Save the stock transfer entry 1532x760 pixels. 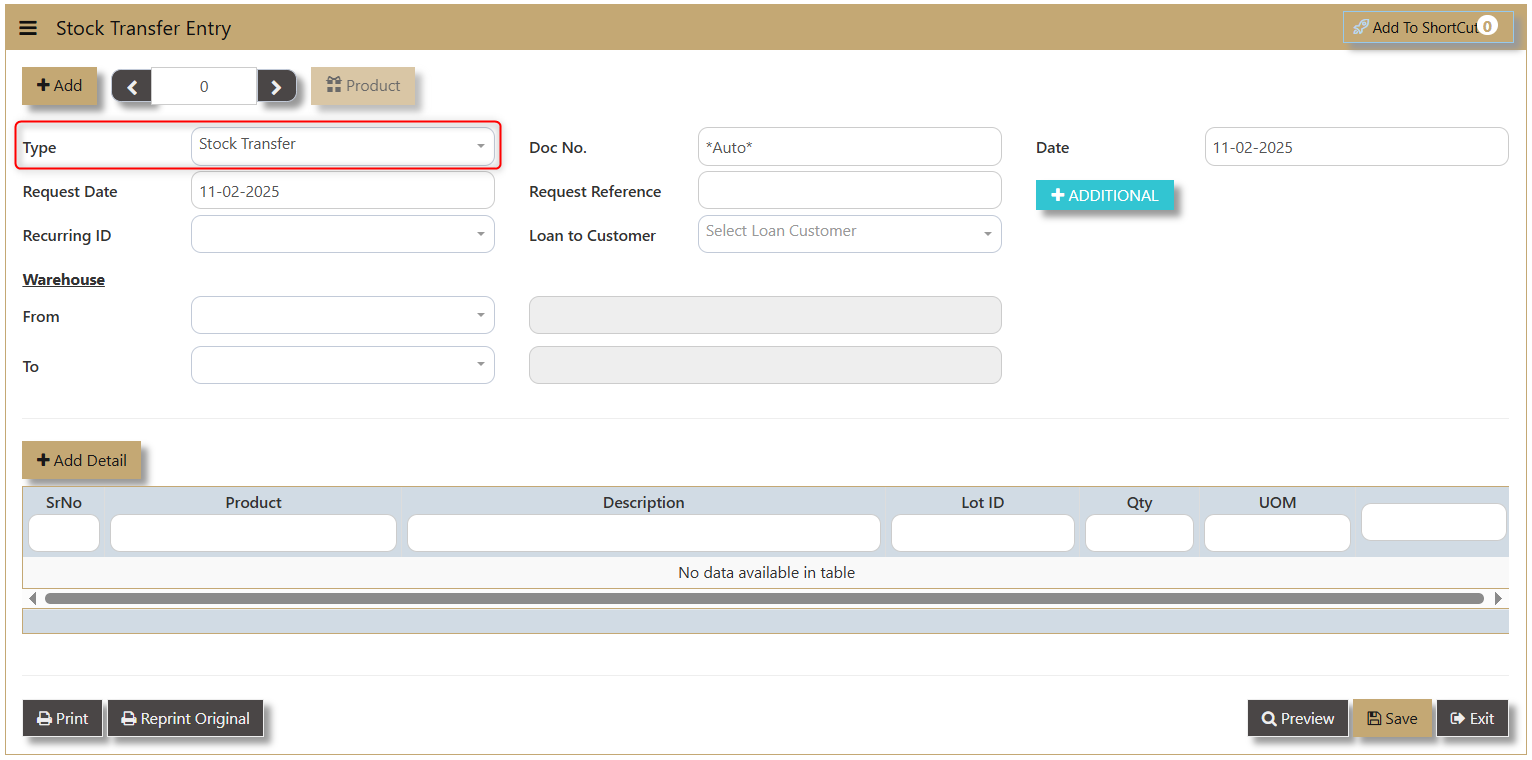[x=1392, y=718]
